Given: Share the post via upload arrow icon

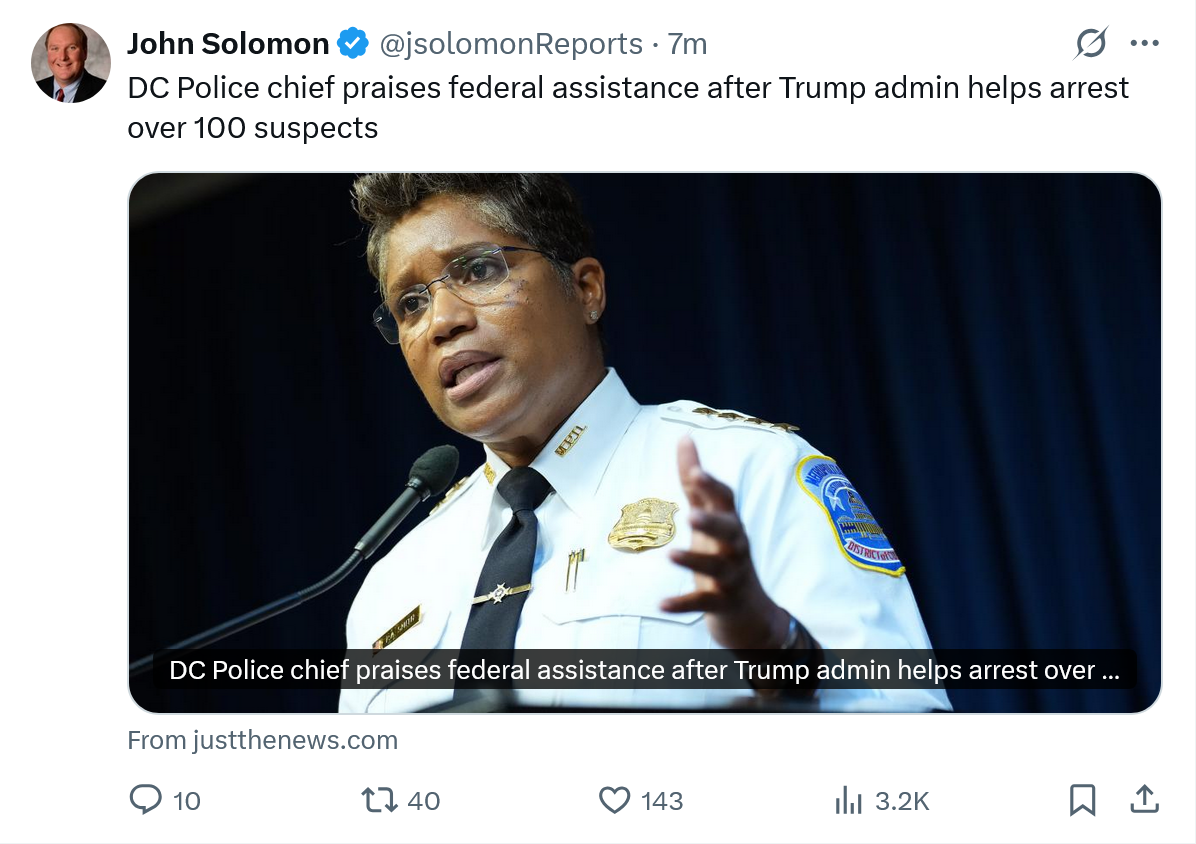Looking at the screenshot, I should (1144, 799).
